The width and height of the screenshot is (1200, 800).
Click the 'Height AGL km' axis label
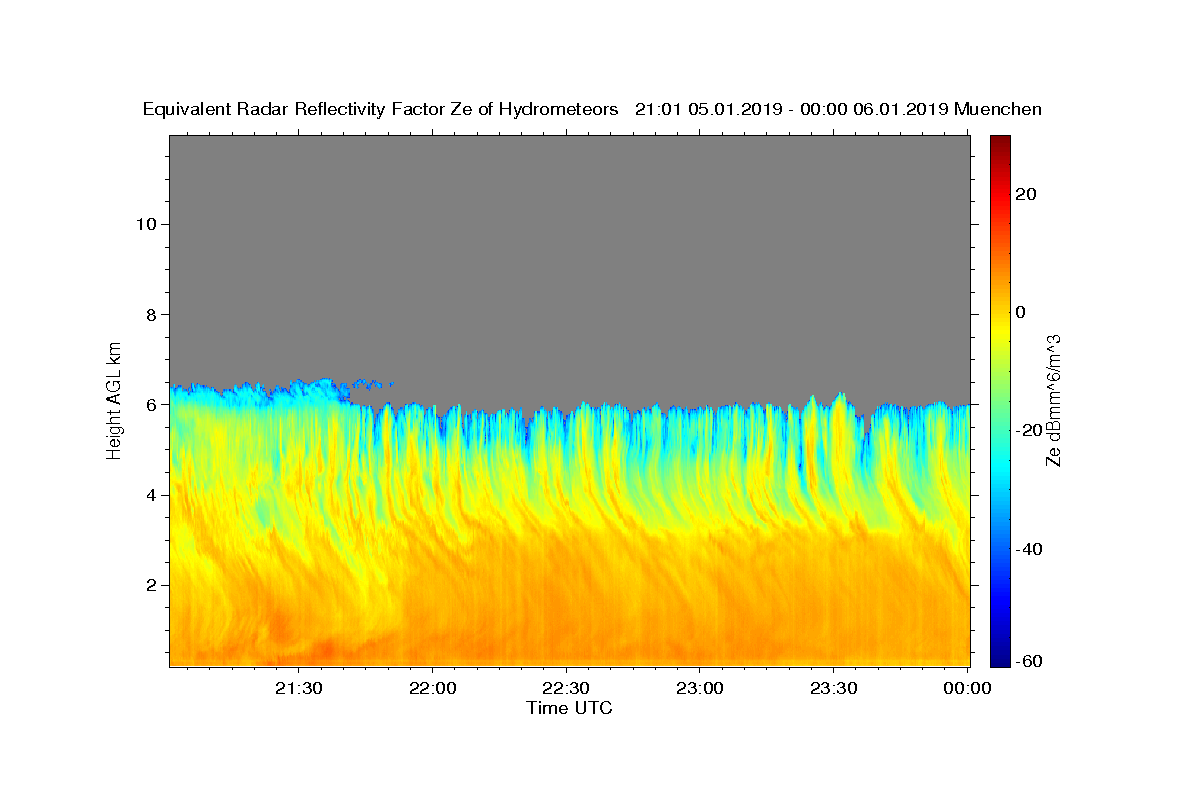[115, 399]
